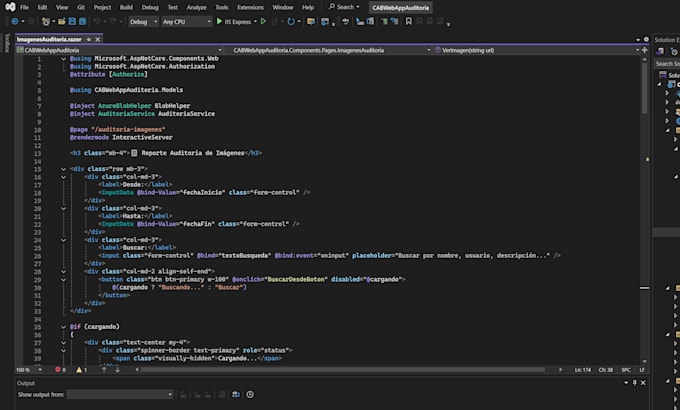
Task: Click the Open File folder icon
Action: [x=62, y=21]
